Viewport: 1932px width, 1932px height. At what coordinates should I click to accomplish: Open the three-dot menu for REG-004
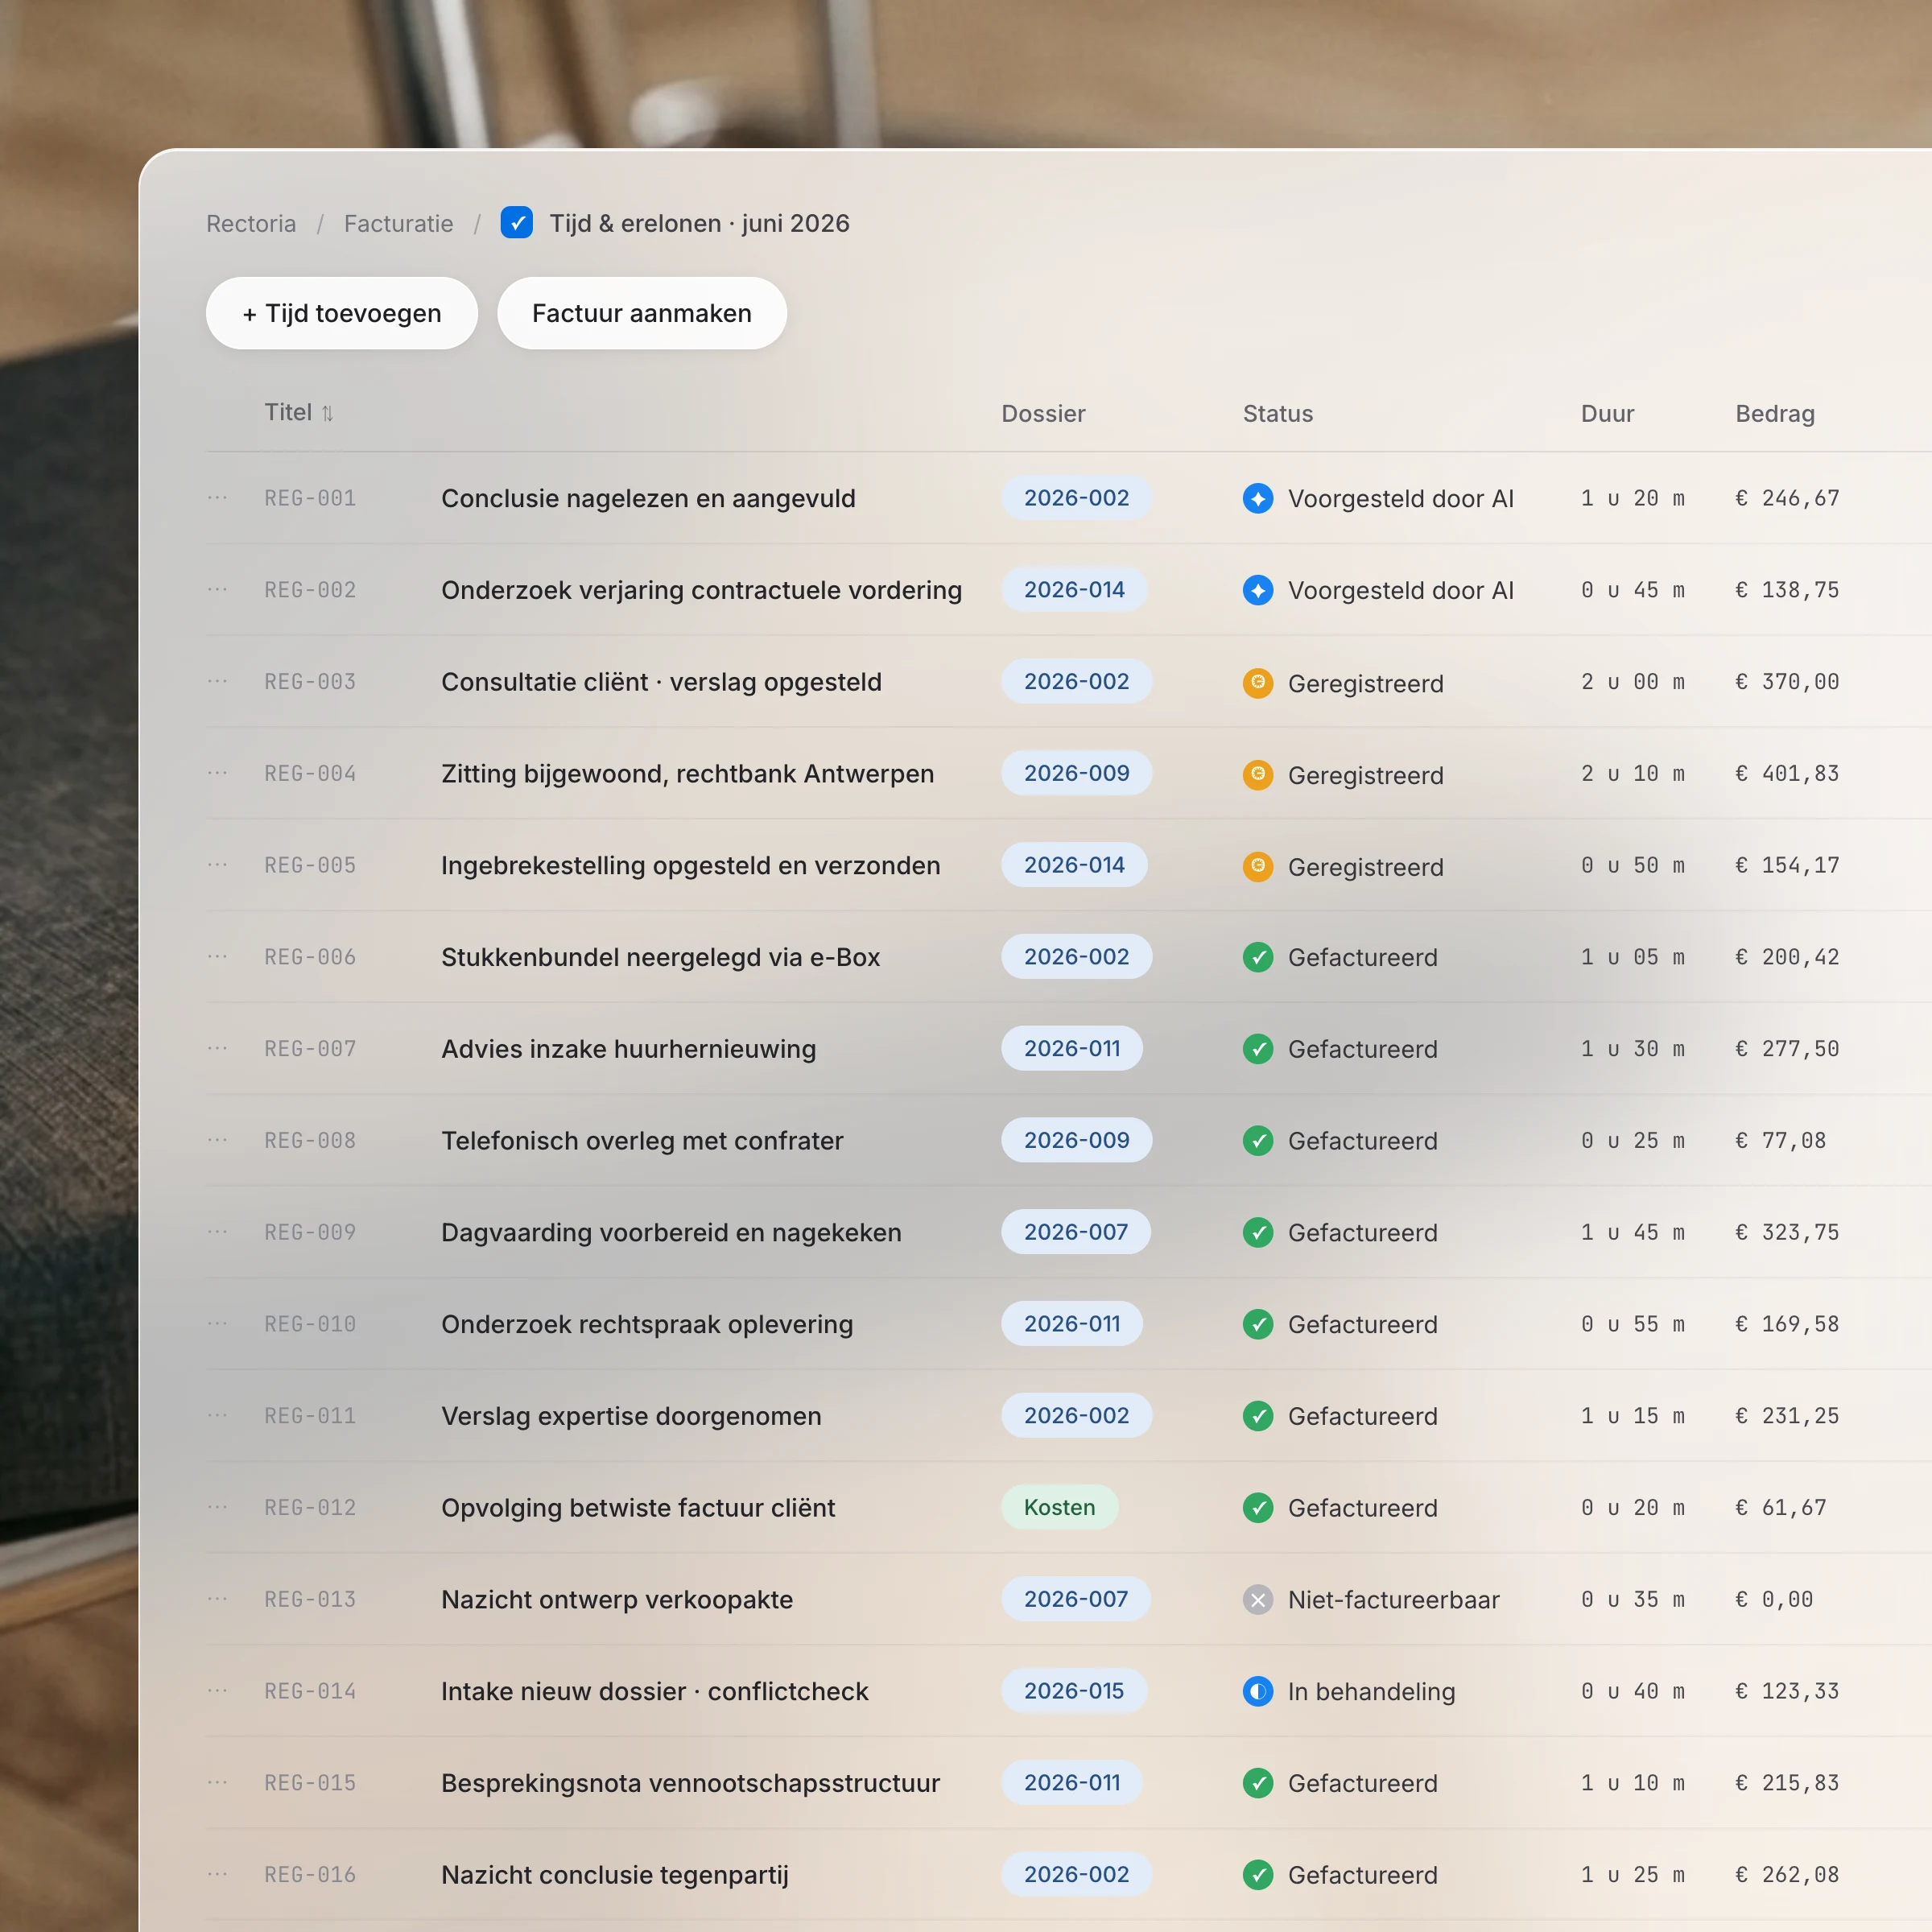(x=217, y=773)
